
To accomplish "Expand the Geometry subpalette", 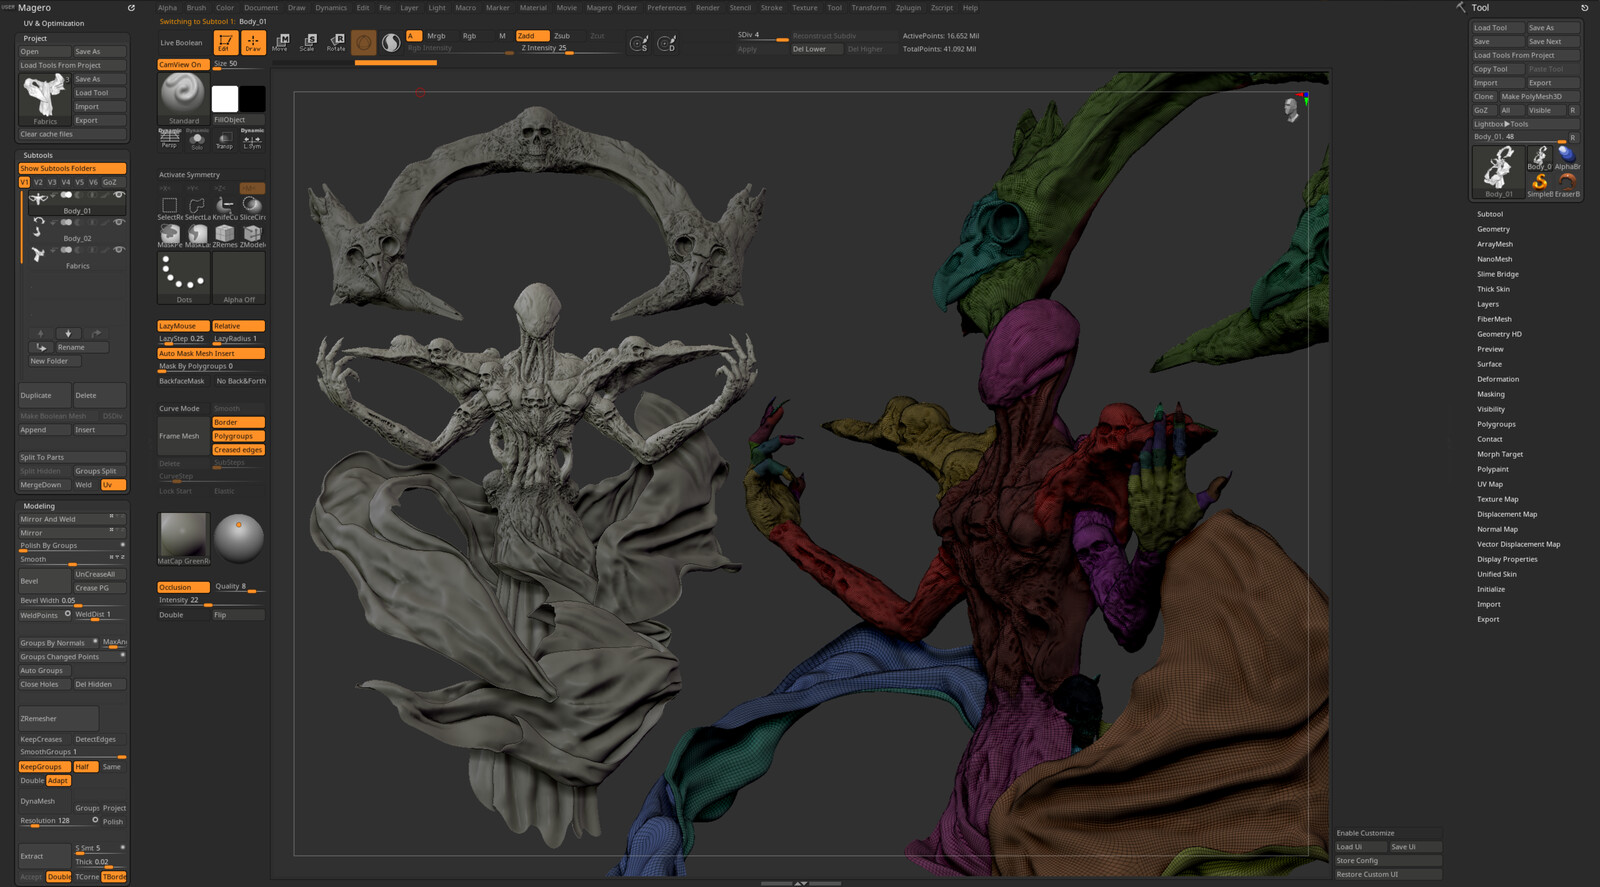I will coord(1493,229).
